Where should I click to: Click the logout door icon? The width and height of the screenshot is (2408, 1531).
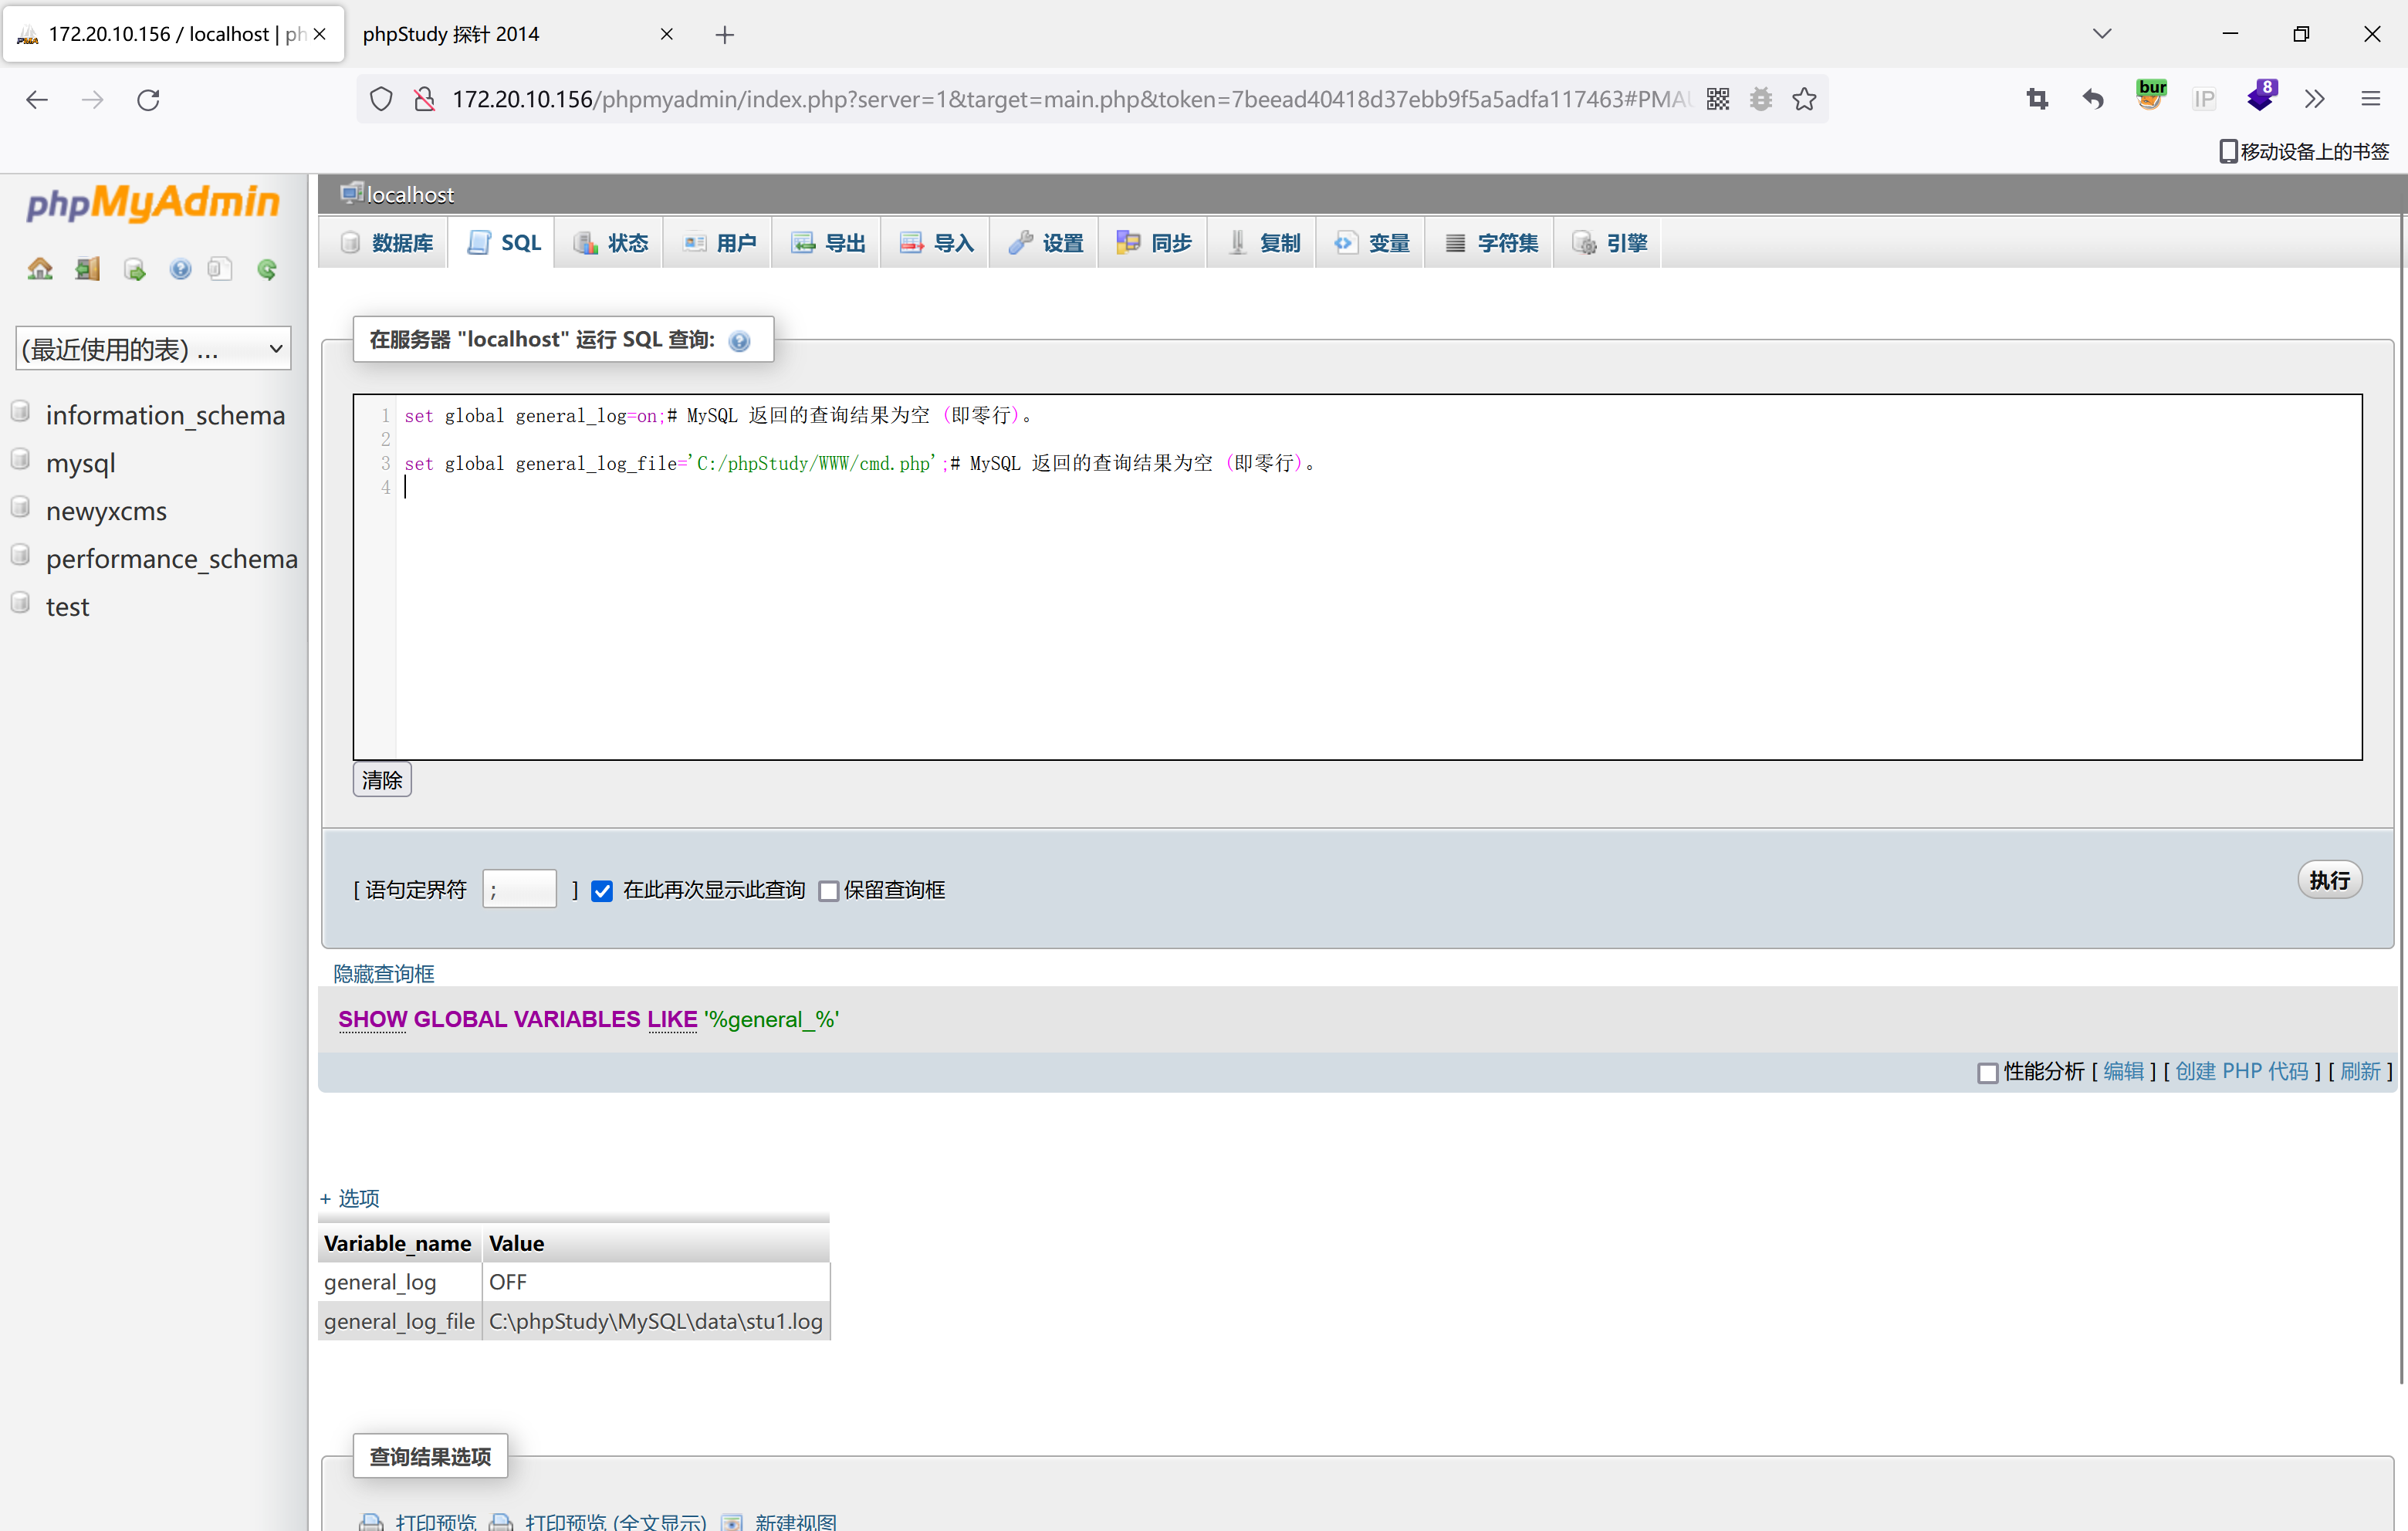(x=88, y=269)
